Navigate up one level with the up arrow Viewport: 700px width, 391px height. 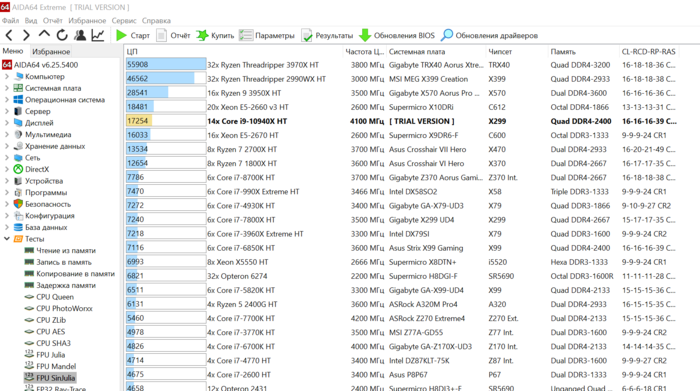[44, 34]
